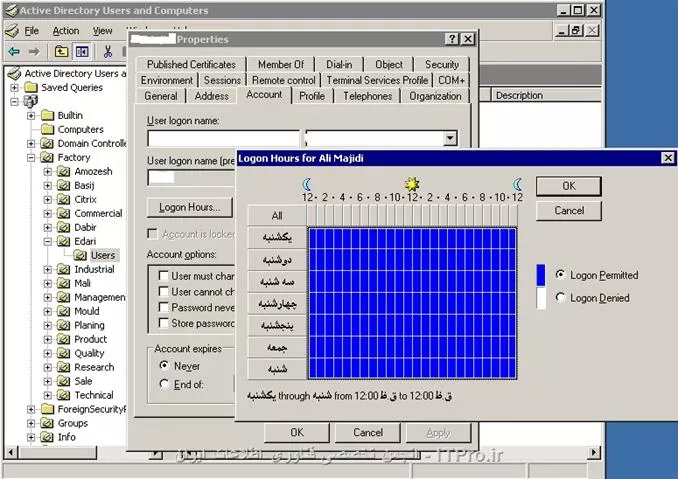This screenshot has height=479, width=678.
Task: Select Logon Denied radio button
Action: pyautogui.click(x=560, y=297)
